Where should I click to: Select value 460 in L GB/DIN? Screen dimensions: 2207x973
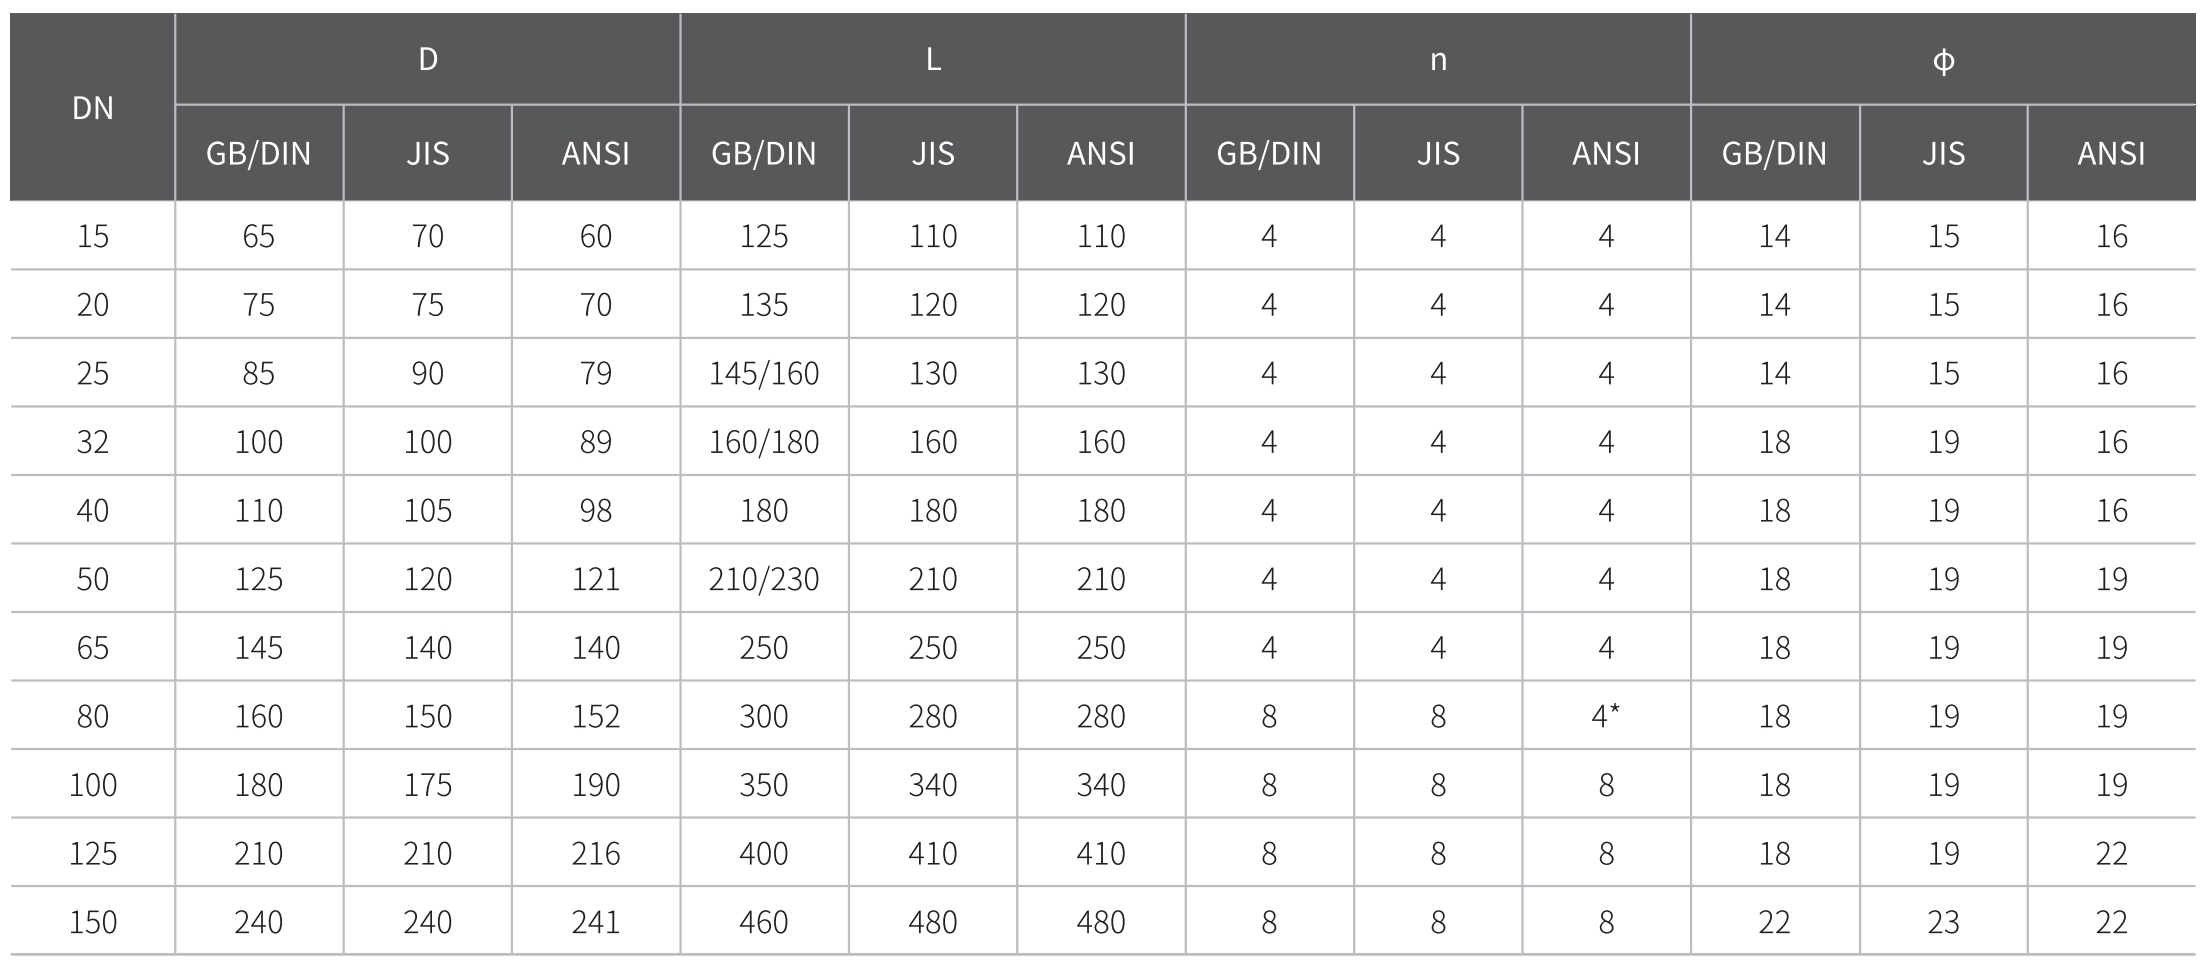(x=764, y=922)
